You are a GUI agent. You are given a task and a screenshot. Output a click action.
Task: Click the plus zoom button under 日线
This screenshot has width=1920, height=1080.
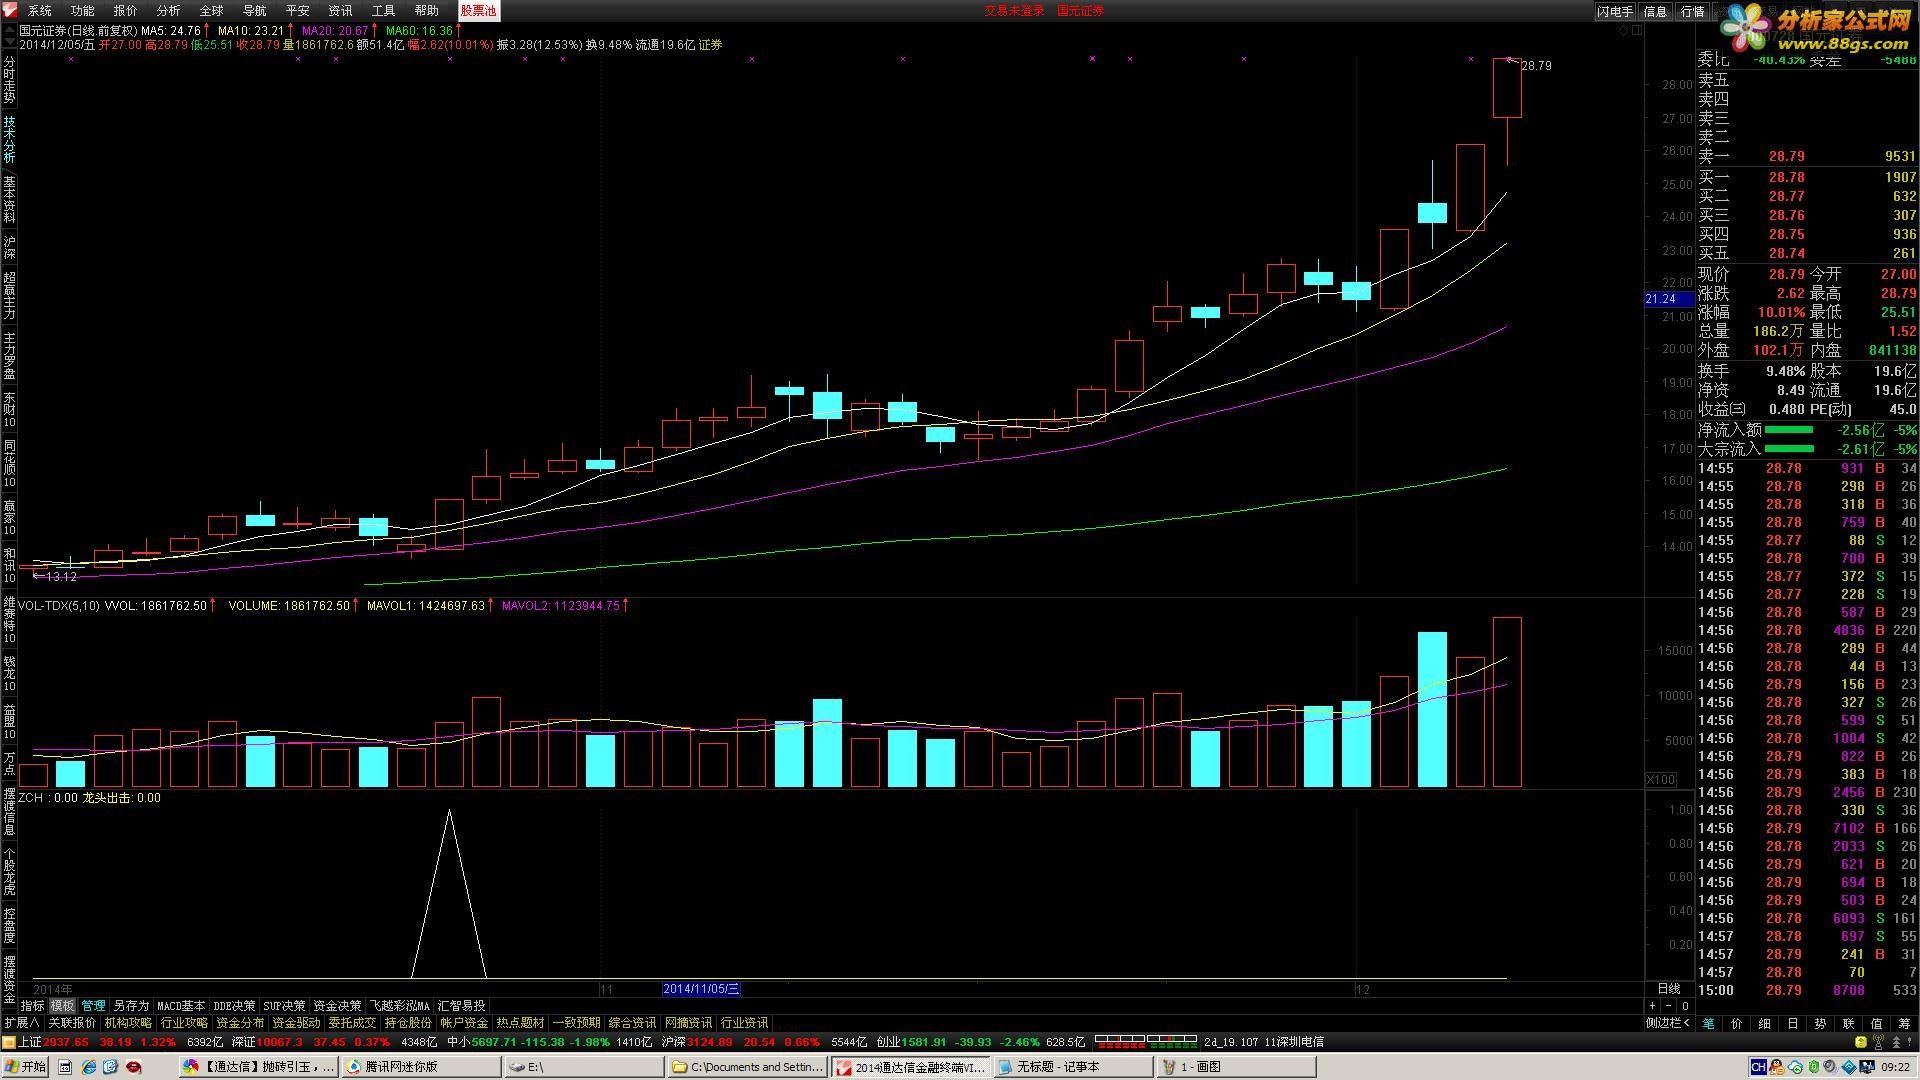click(1652, 1006)
